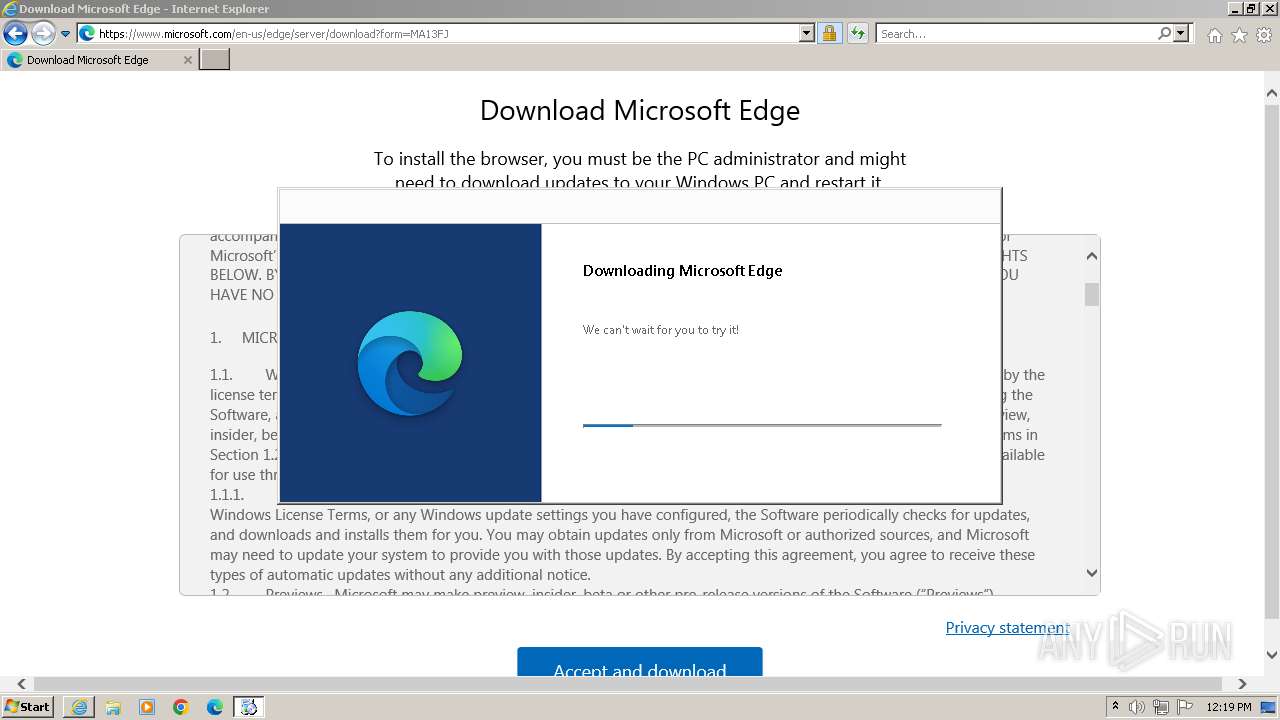Viewport: 1280px width, 720px height.
Task: Restore down the Internet Explorer window
Action: (x=1251, y=9)
